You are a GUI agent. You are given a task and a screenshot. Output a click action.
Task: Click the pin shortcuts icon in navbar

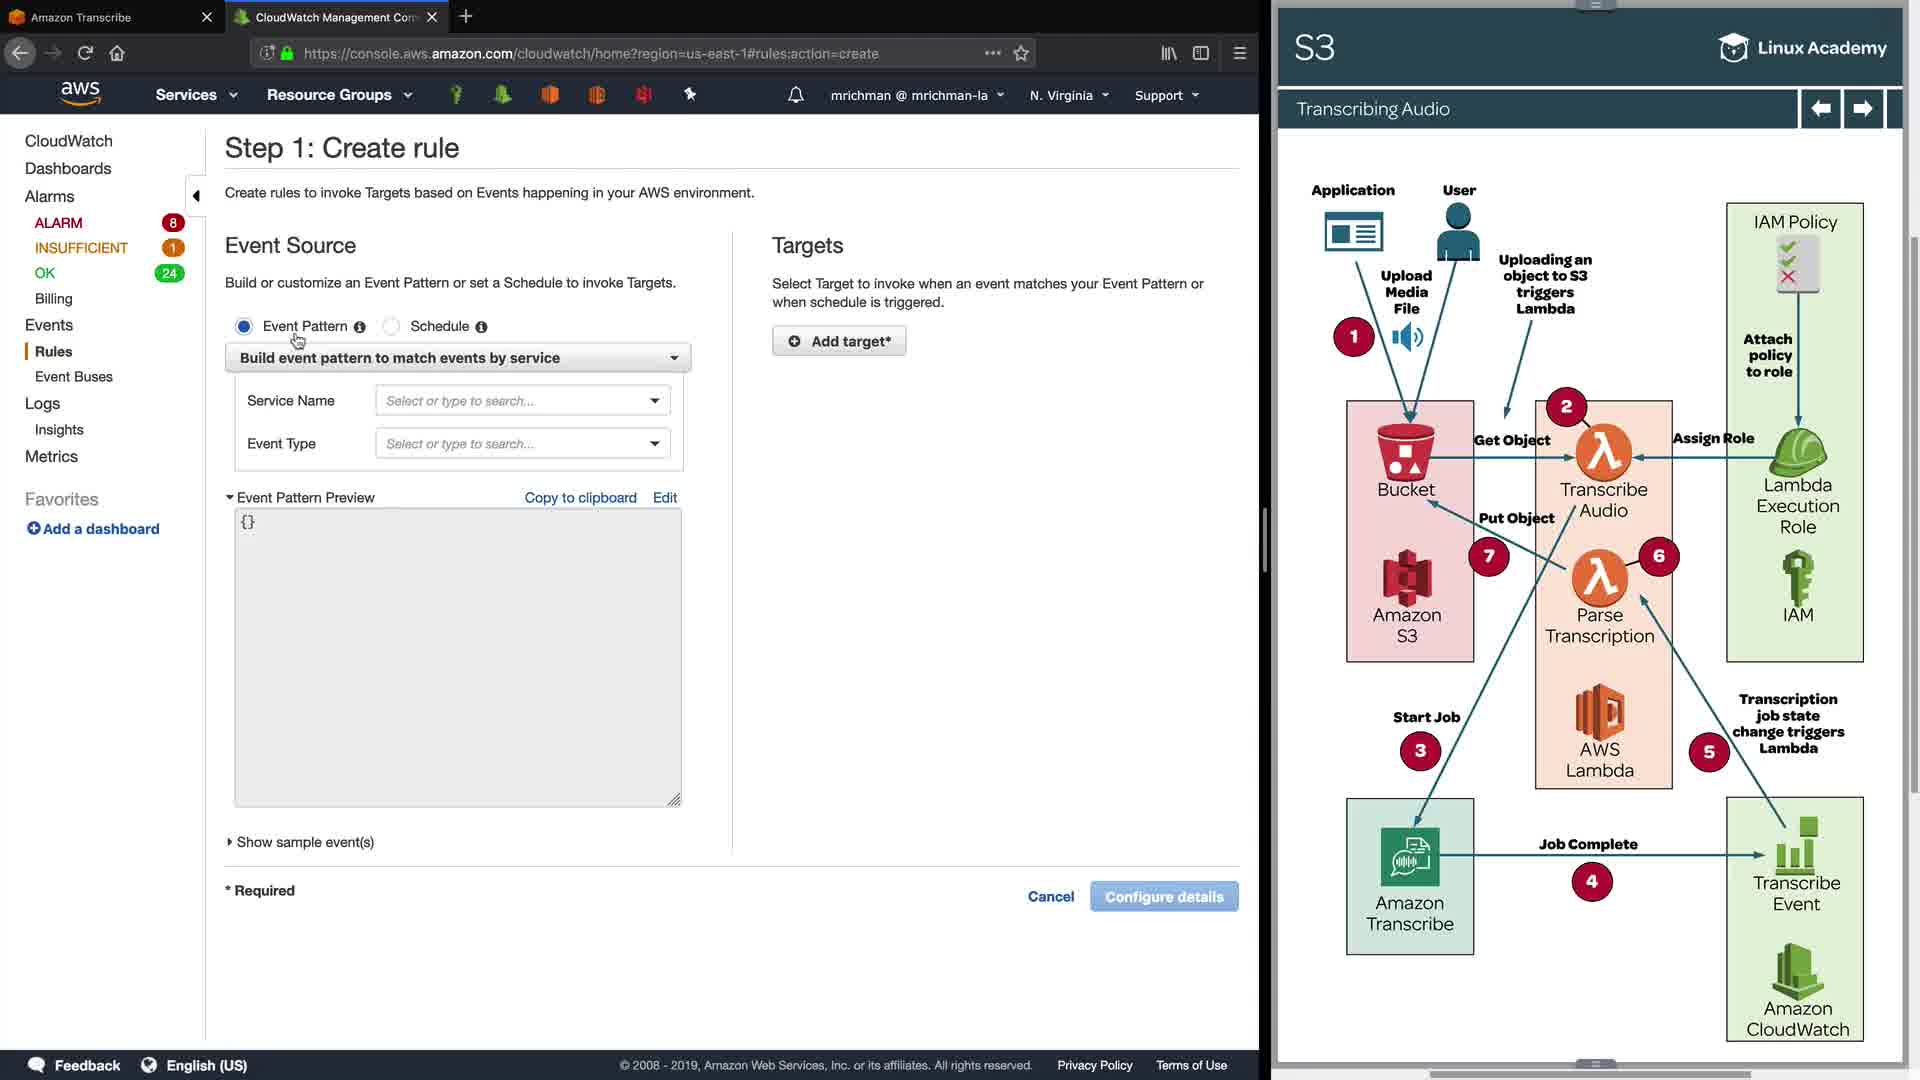coord(690,94)
